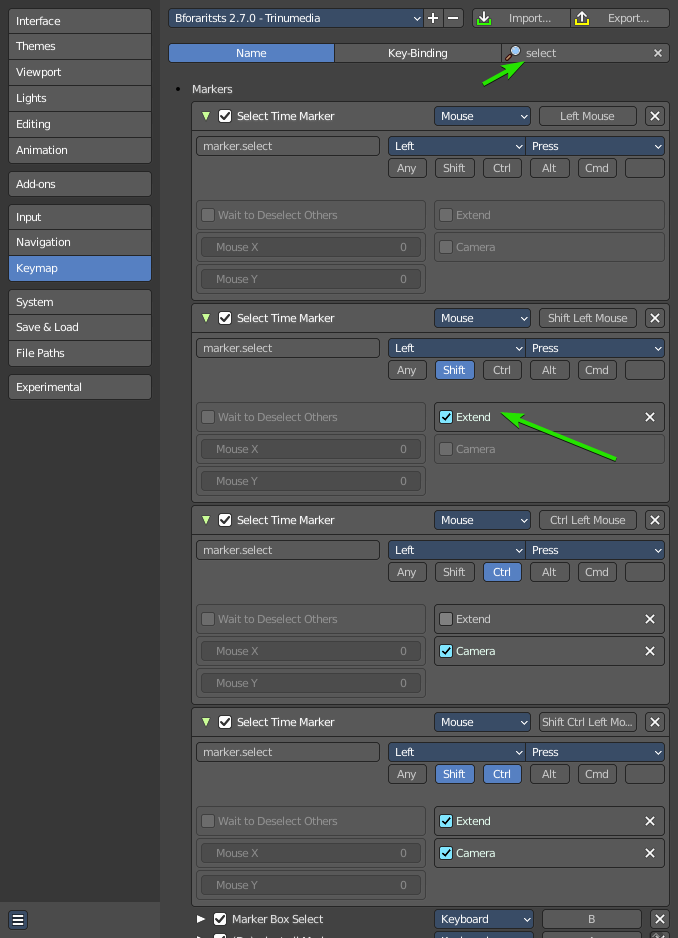
Task: Remove the Left Mouse Select Time Marker entry
Action: 655,116
